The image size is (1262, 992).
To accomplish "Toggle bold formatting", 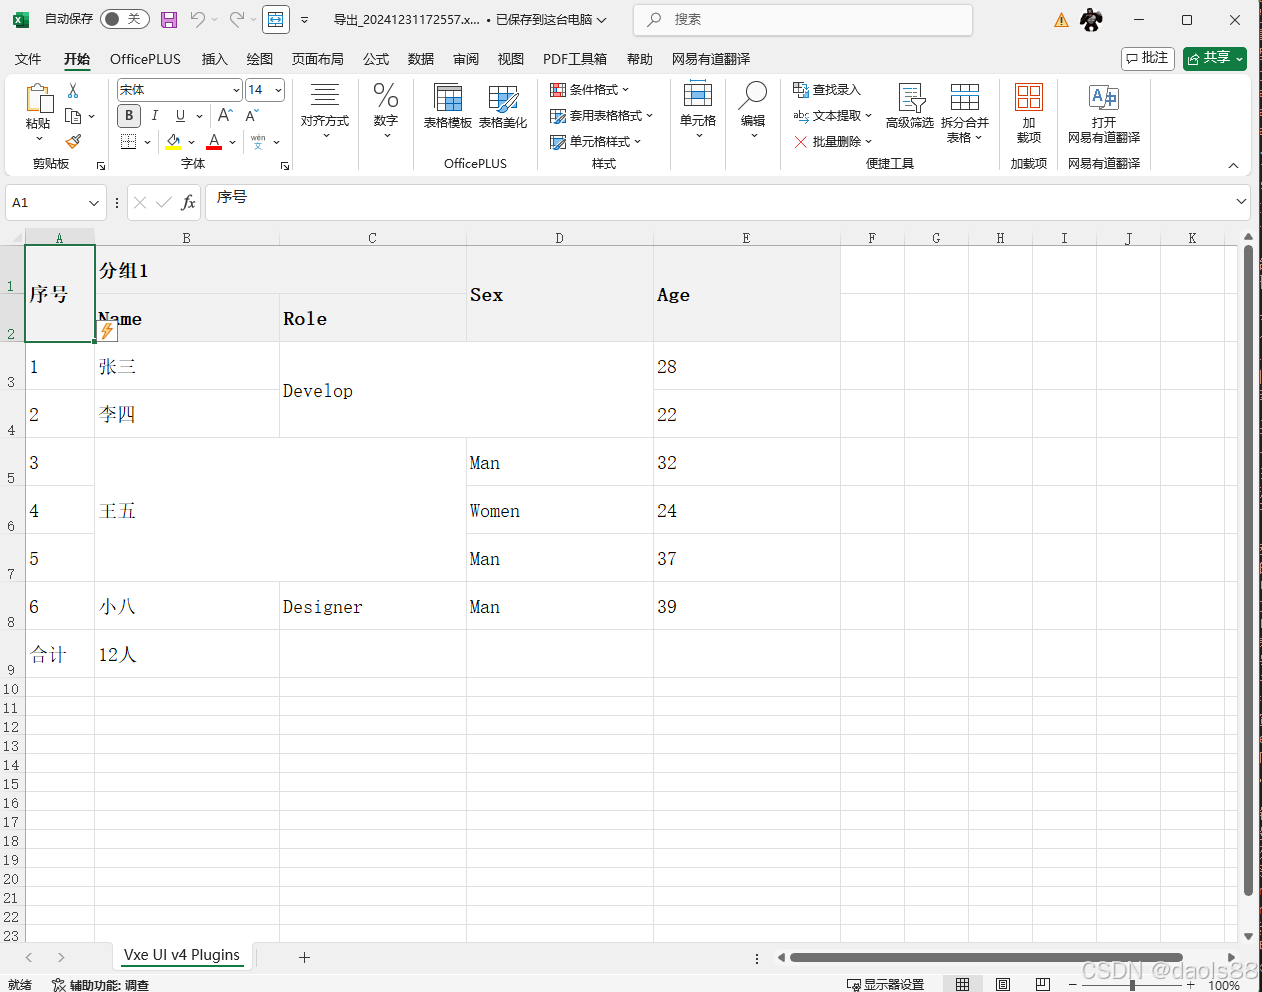I will point(128,115).
